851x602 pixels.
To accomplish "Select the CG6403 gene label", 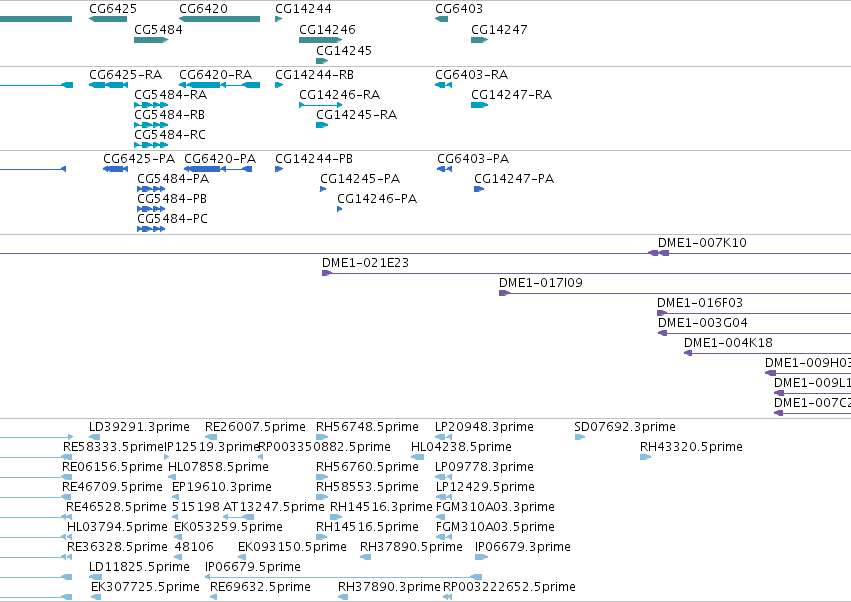I will click(459, 9).
